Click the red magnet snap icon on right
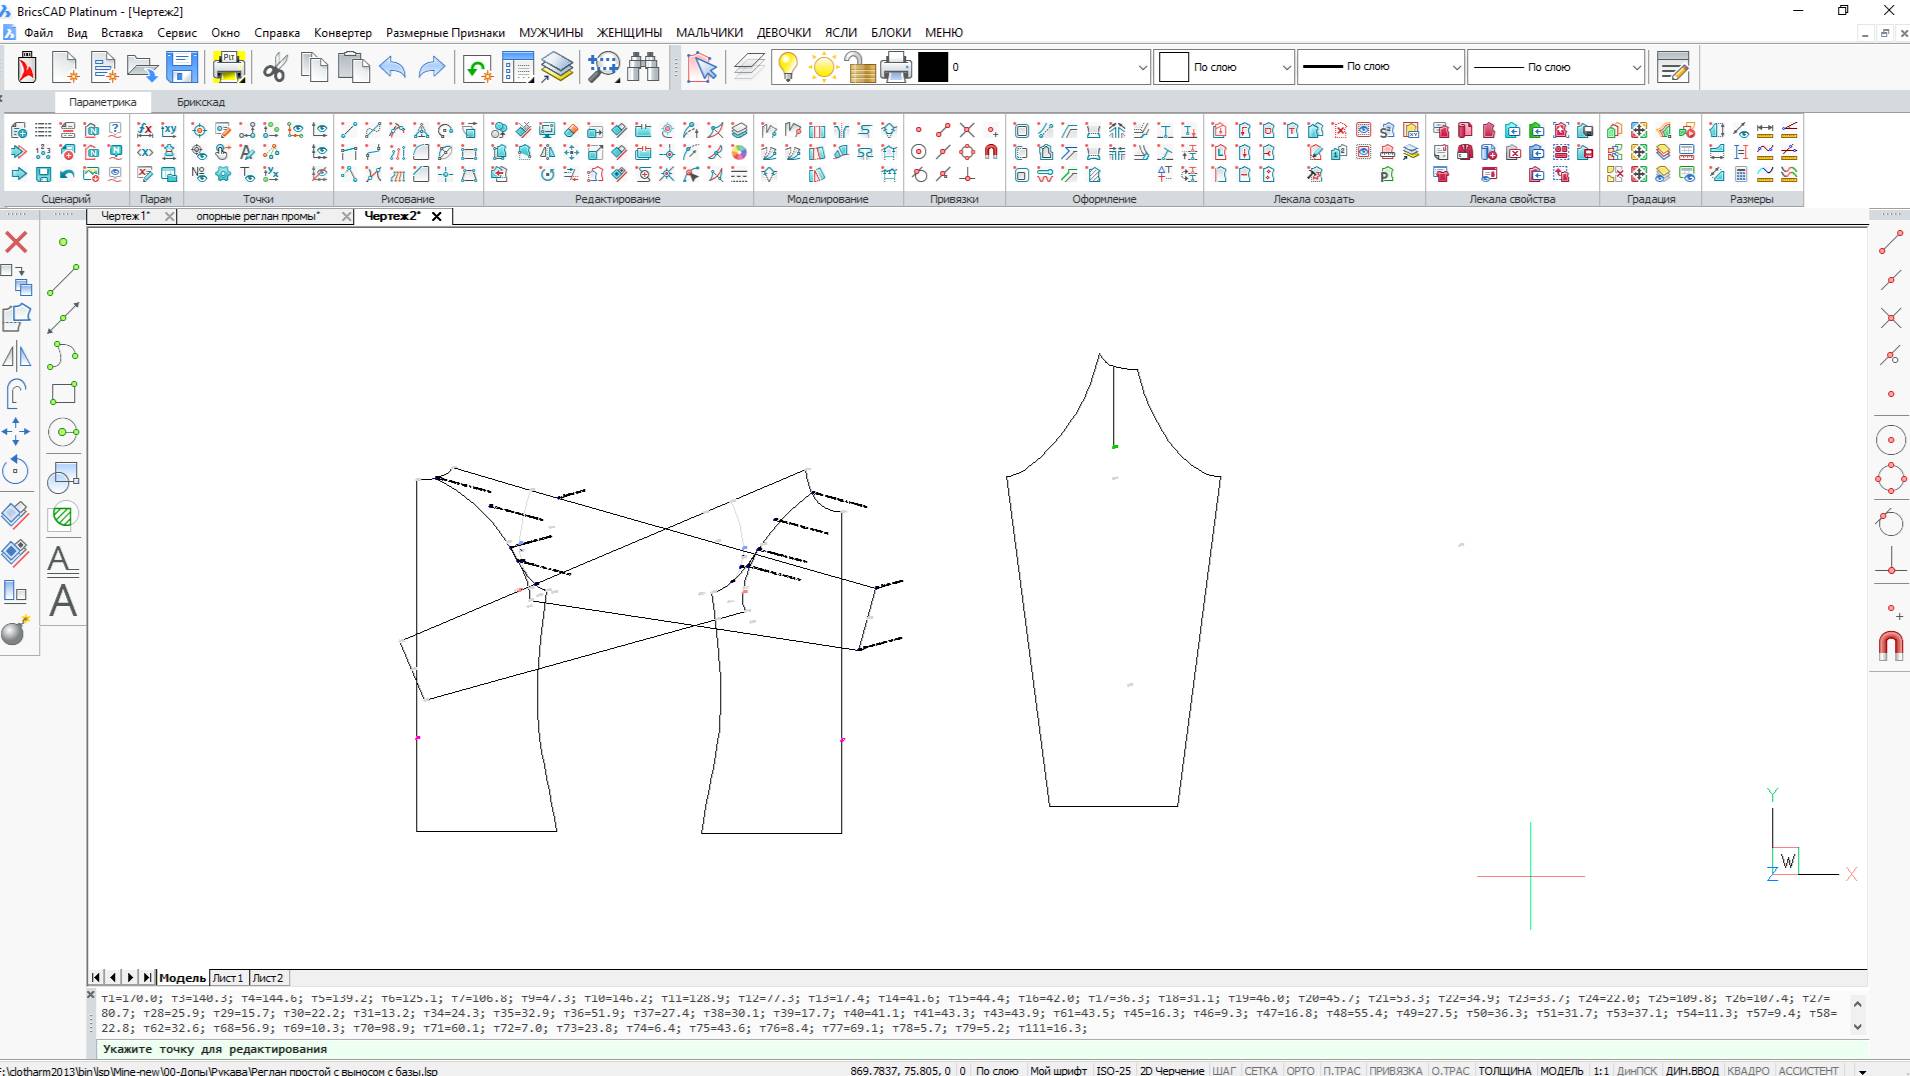The width and height of the screenshot is (1910, 1076). click(x=1890, y=646)
